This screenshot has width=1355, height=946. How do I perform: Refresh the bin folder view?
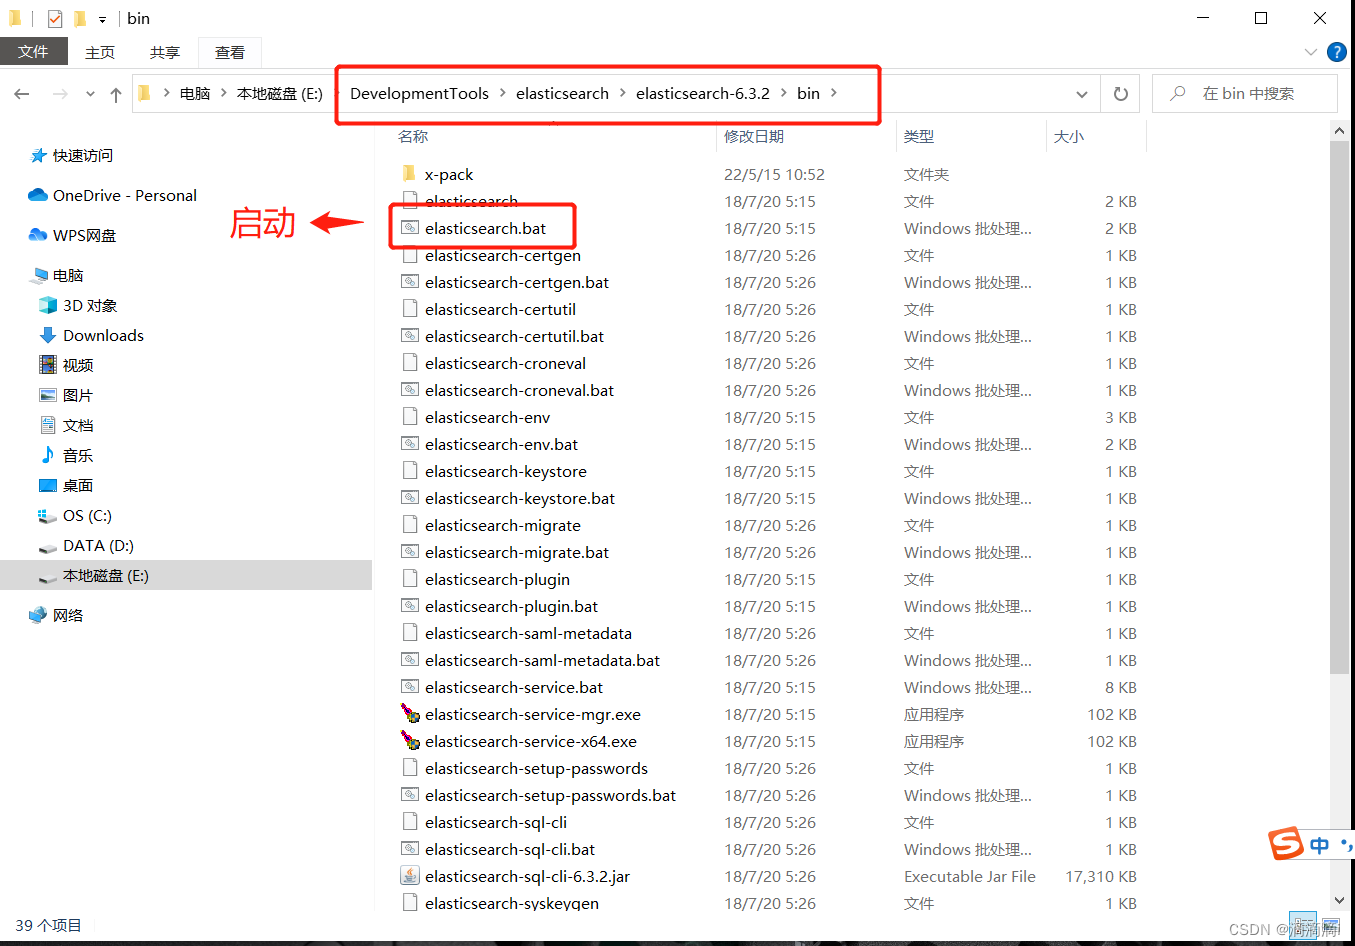pos(1121,94)
